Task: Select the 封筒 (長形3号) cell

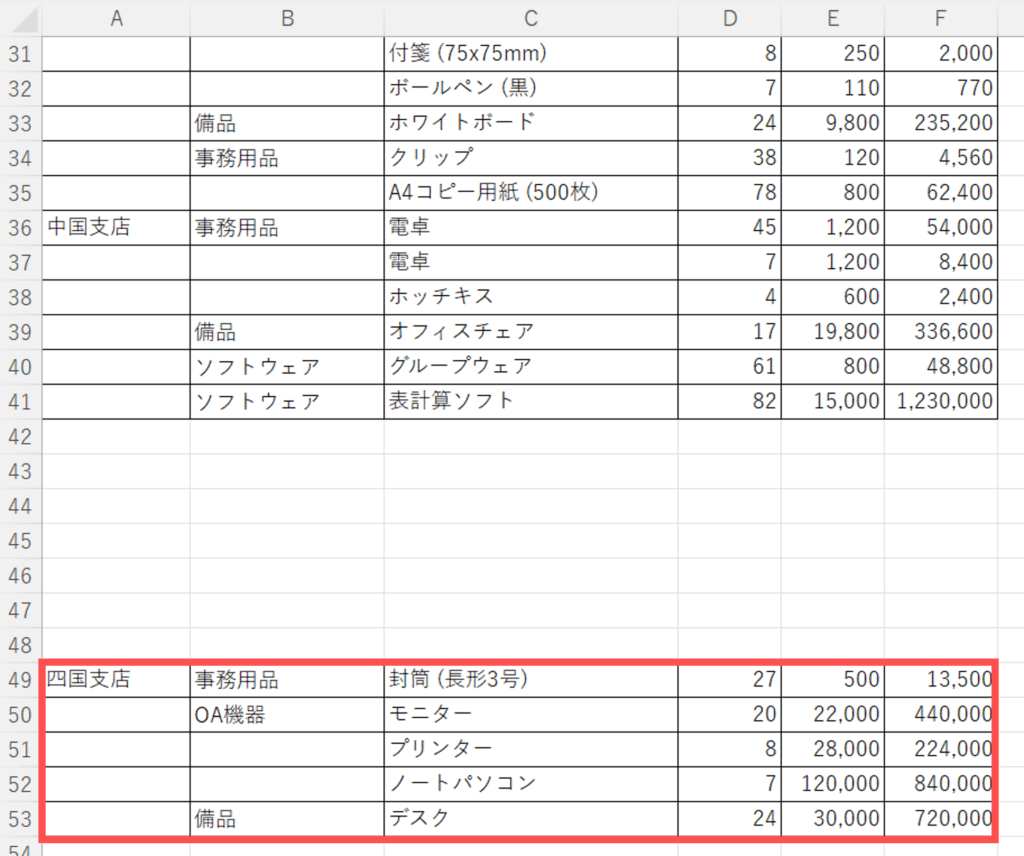Action: pos(530,681)
